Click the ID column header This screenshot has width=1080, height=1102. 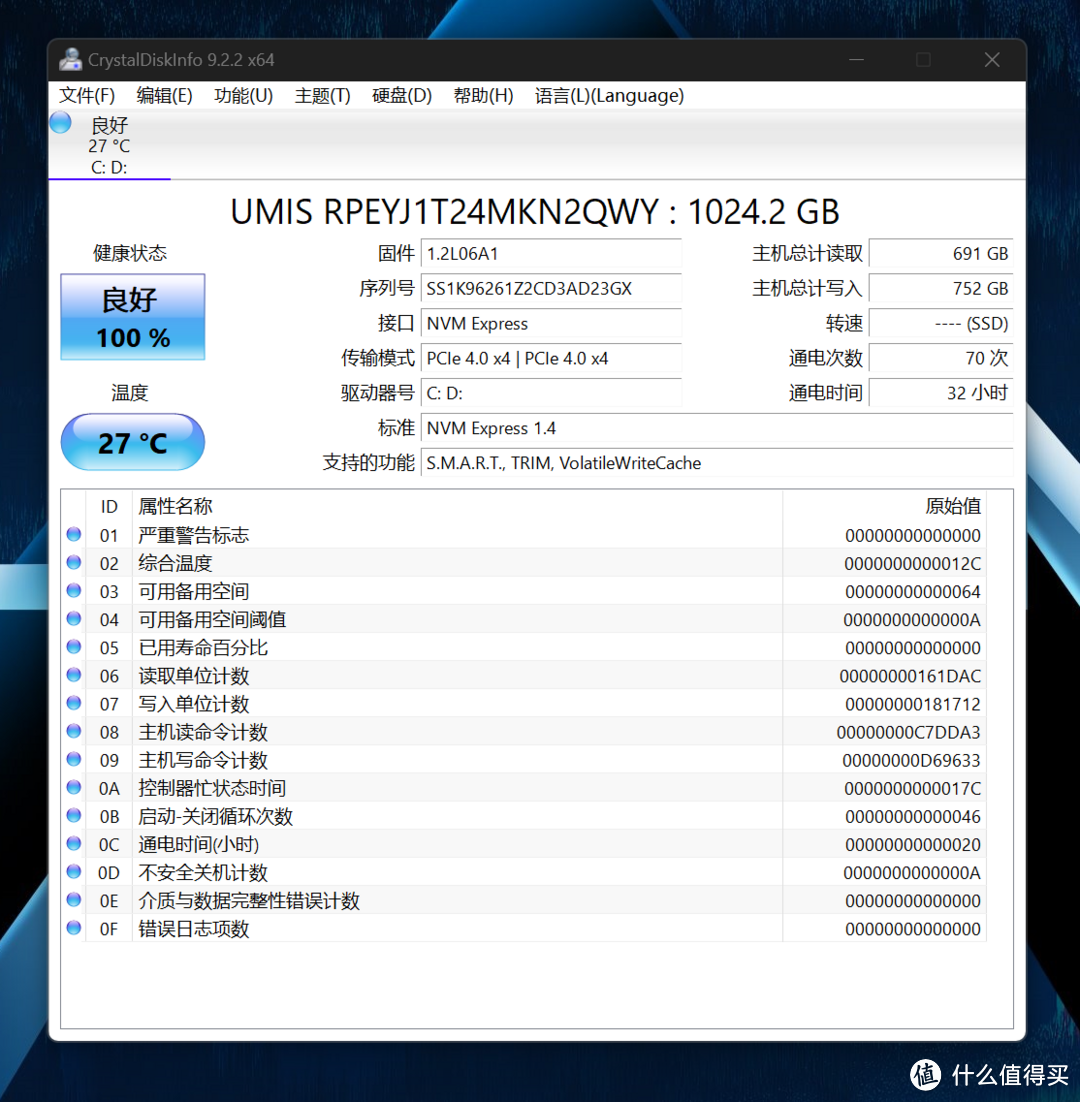pos(109,506)
